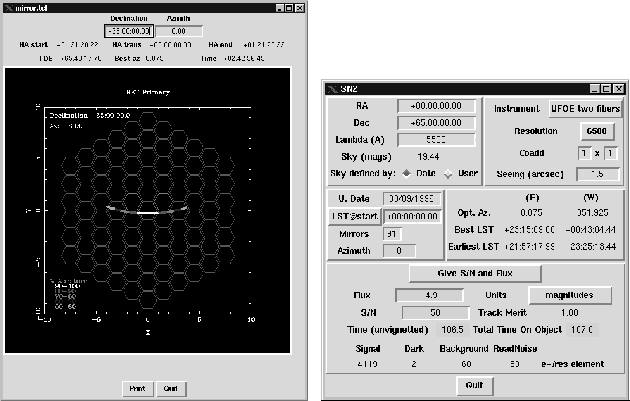The image size is (630, 401).
Task: Click the Opt. Az. East value 0.075
Action: pyautogui.click(x=531, y=213)
